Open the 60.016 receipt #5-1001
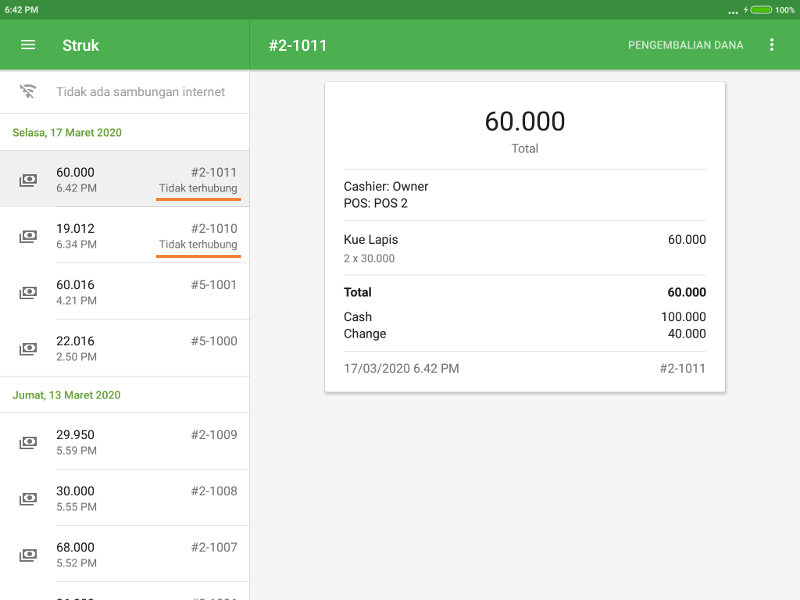The height and width of the screenshot is (600, 800). [x=140, y=292]
